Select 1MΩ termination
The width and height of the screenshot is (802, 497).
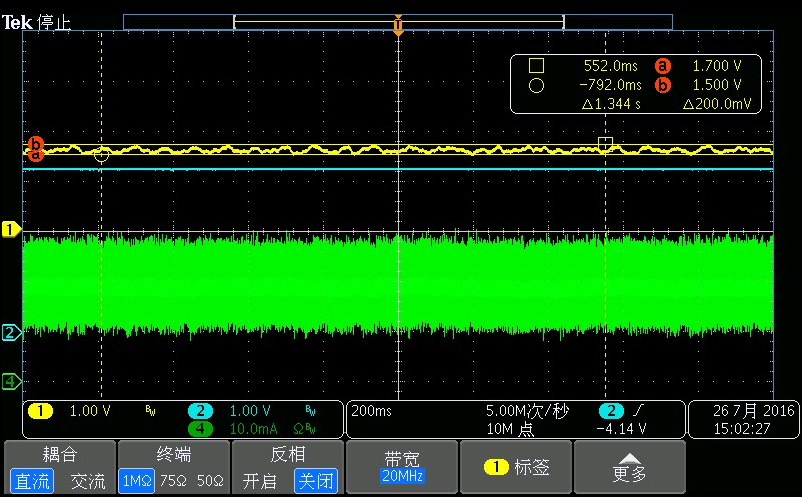pos(137,481)
